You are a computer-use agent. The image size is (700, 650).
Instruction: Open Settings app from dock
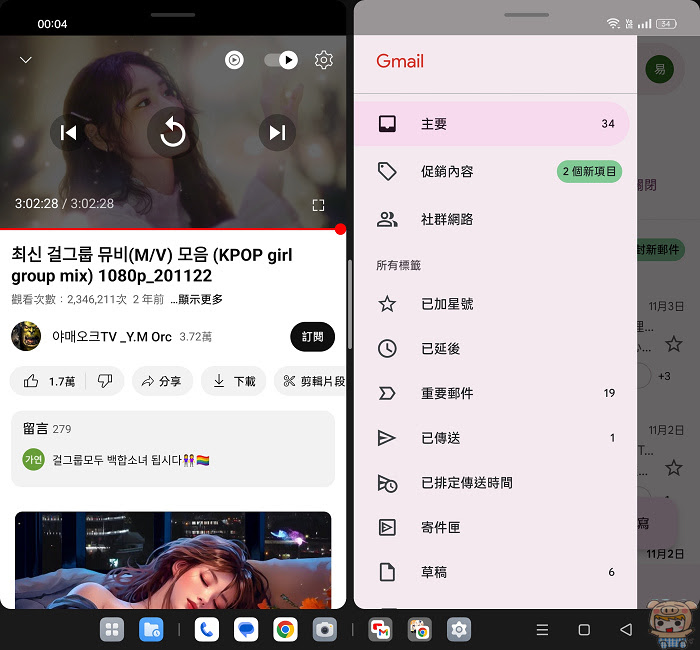click(x=459, y=629)
